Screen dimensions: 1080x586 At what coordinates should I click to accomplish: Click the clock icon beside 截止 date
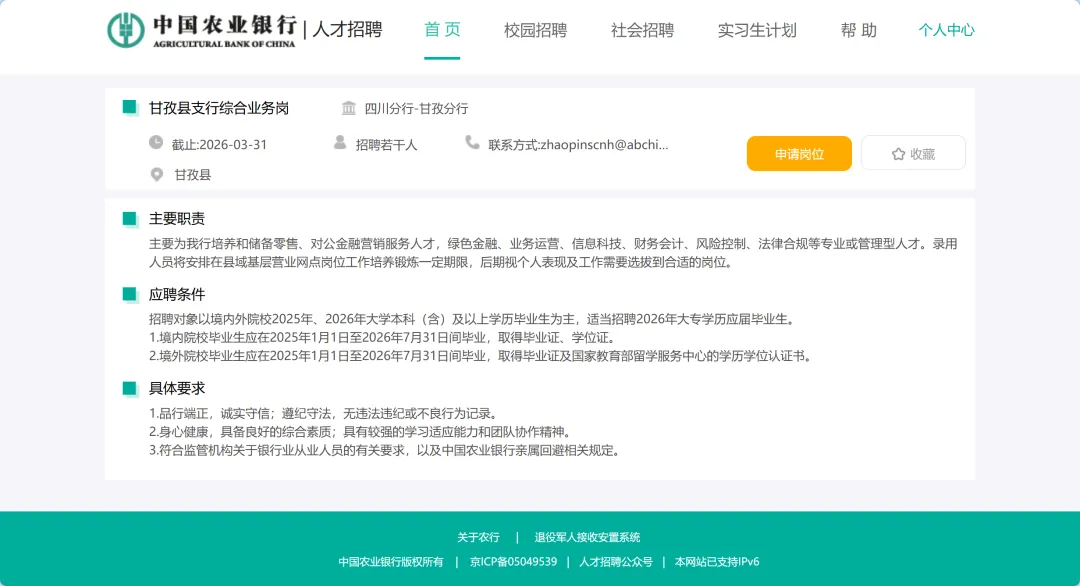tap(156, 143)
